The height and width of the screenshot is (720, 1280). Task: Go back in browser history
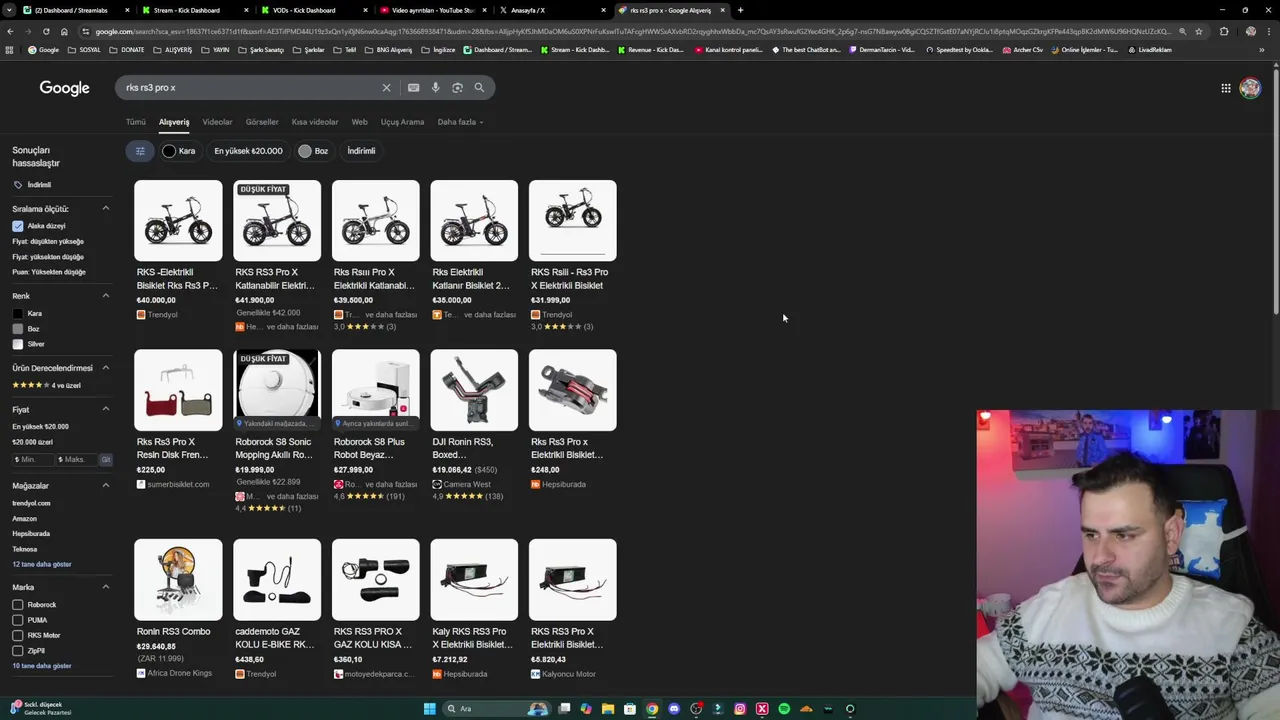click(x=10, y=31)
